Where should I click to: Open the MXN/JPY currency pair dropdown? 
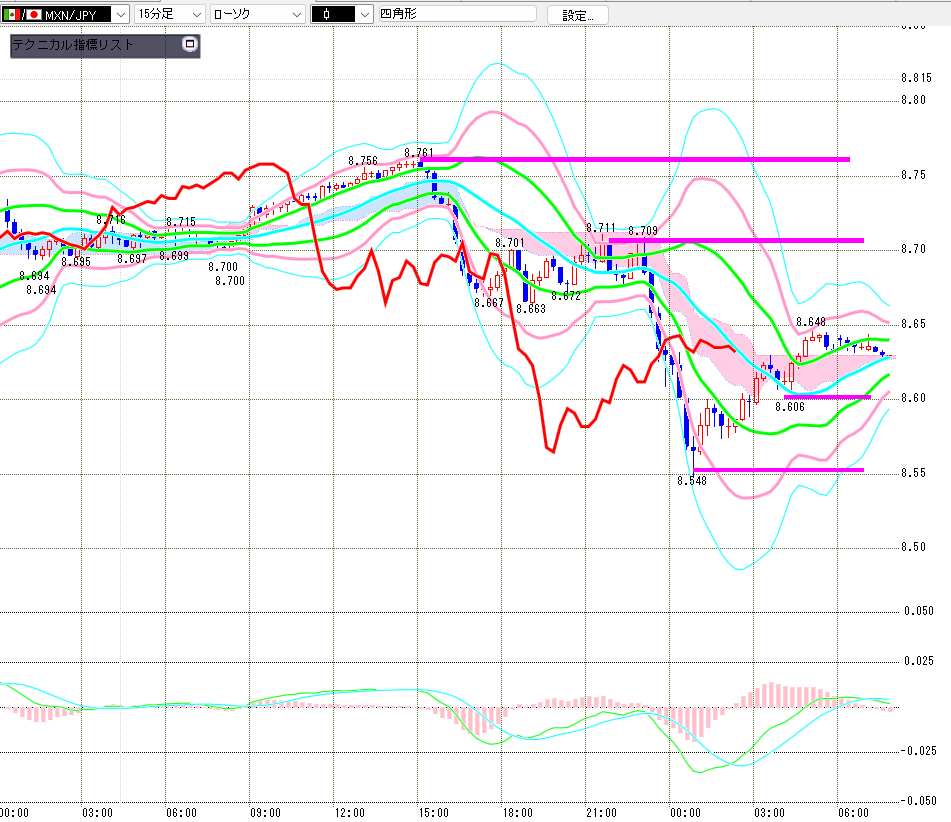pos(65,14)
